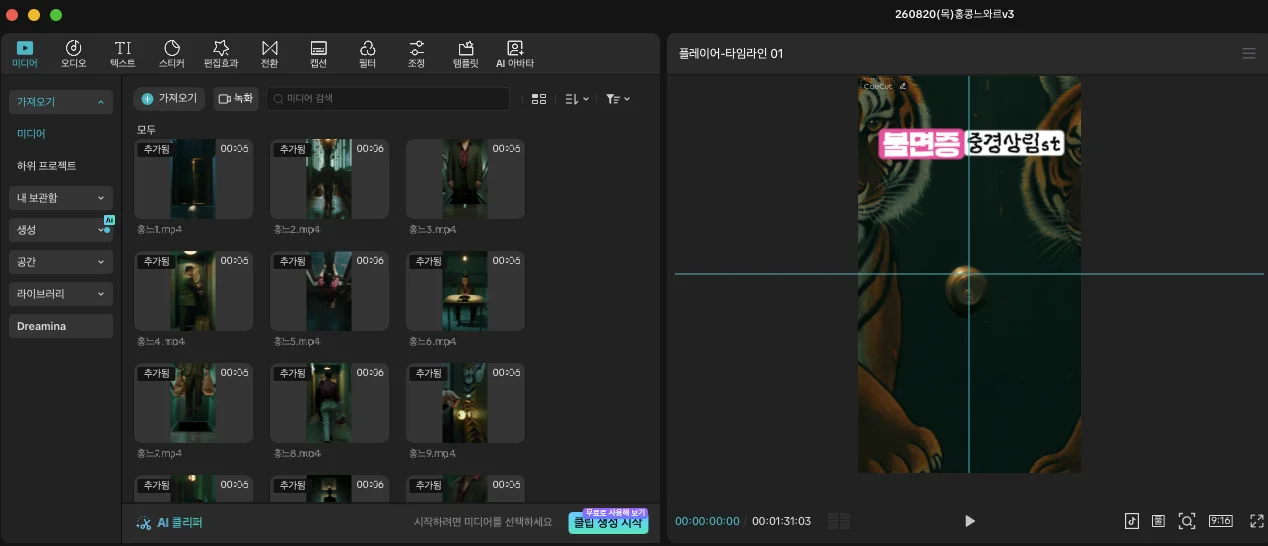Select the 전환 transitions tab
The width and height of the screenshot is (1268, 546).
tap(269, 54)
